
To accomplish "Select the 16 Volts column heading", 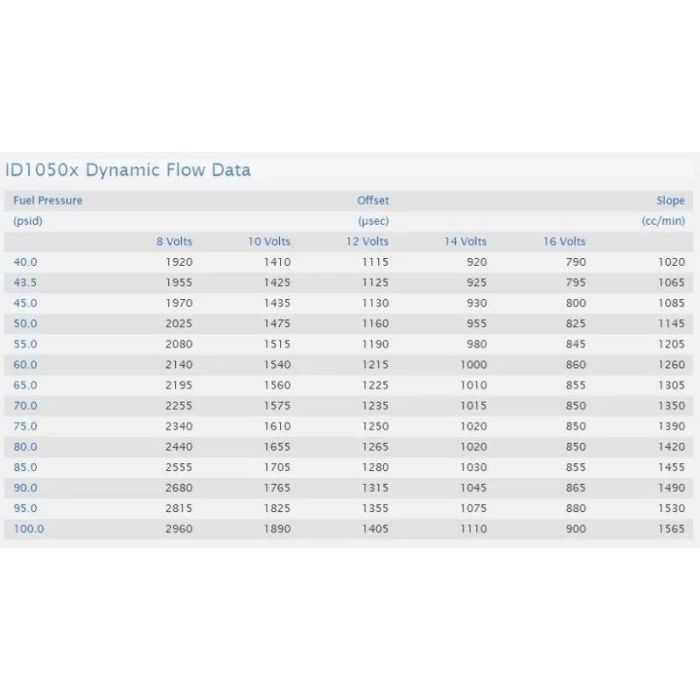I will pyautogui.click(x=564, y=241).
